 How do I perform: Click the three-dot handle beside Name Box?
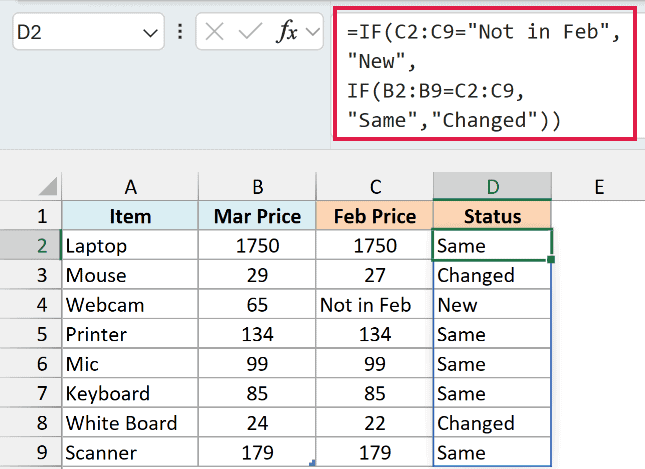tap(180, 32)
